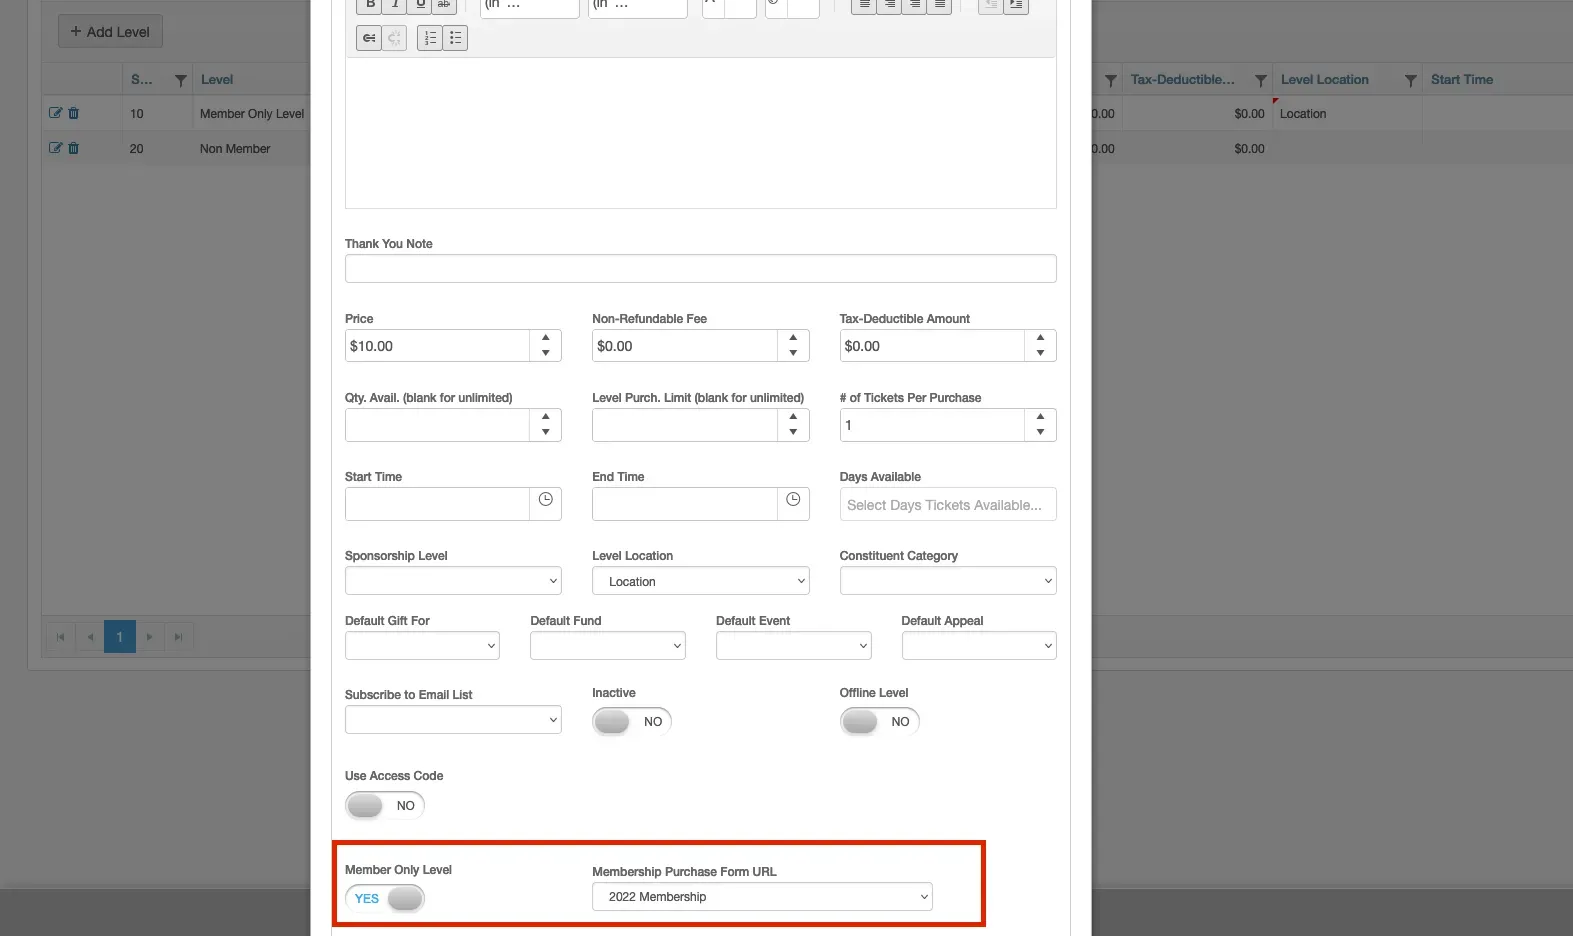Sort grid by S... column header

(142, 80)
